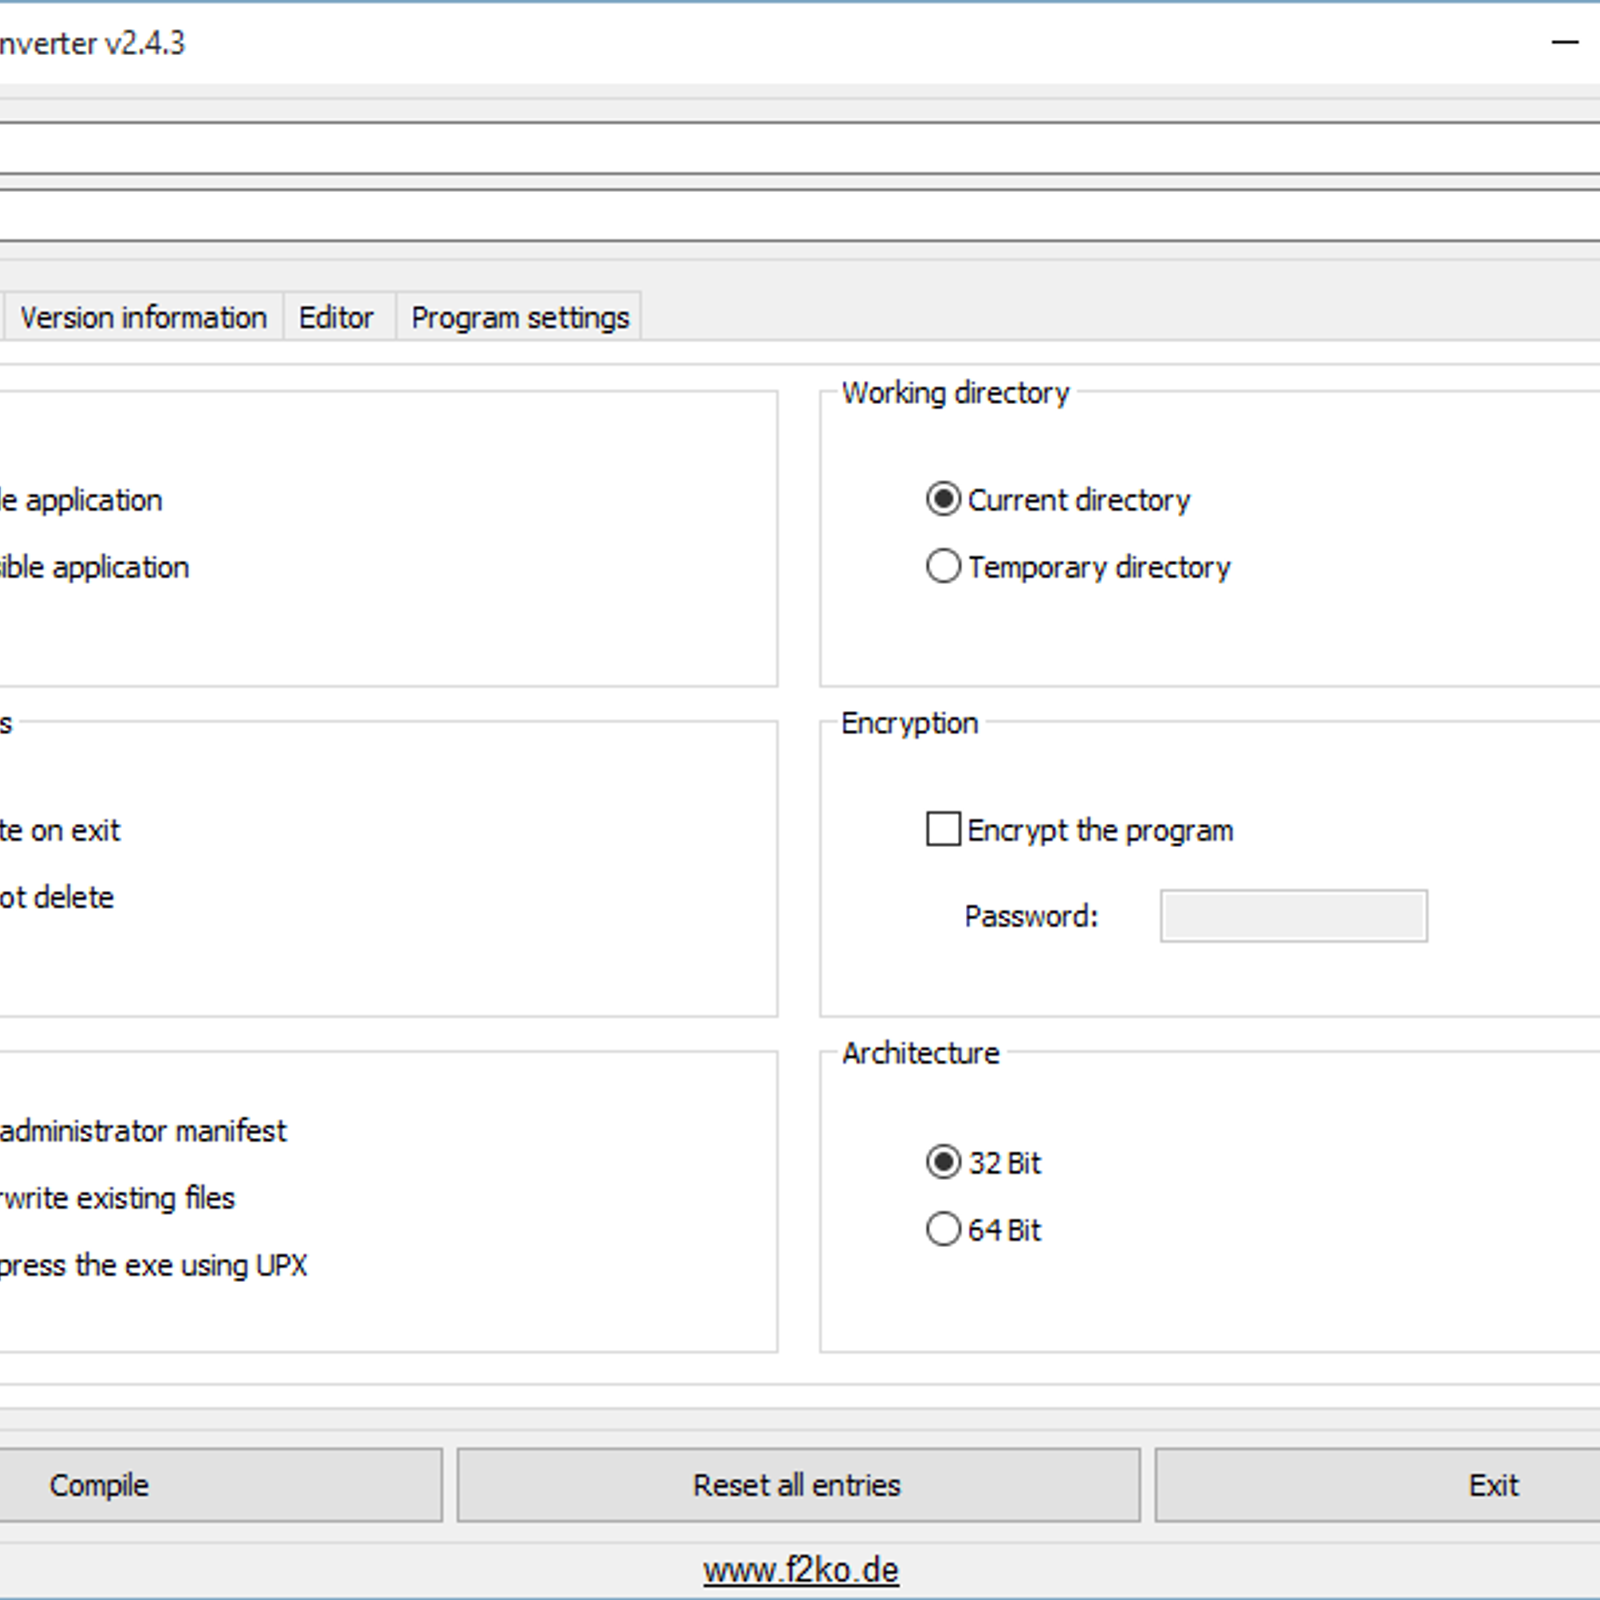Screen dimensions: 1600x1600
Task: Focus the upper file path field
Action: [800, 148]
